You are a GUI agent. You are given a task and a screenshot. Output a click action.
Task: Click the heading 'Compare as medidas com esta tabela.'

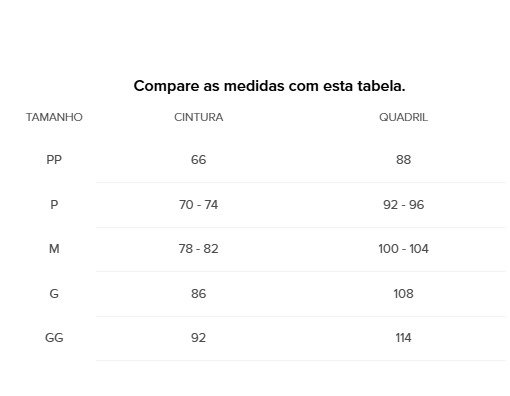coord(269,86)
